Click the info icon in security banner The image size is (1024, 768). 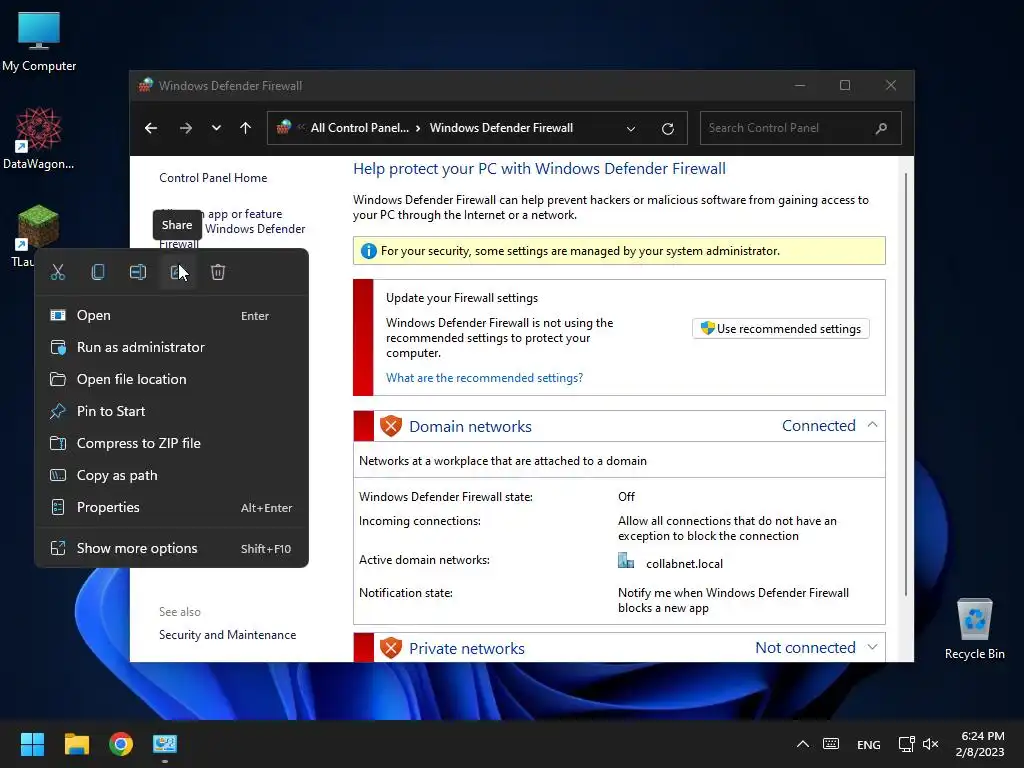click(x=368, y=251)
